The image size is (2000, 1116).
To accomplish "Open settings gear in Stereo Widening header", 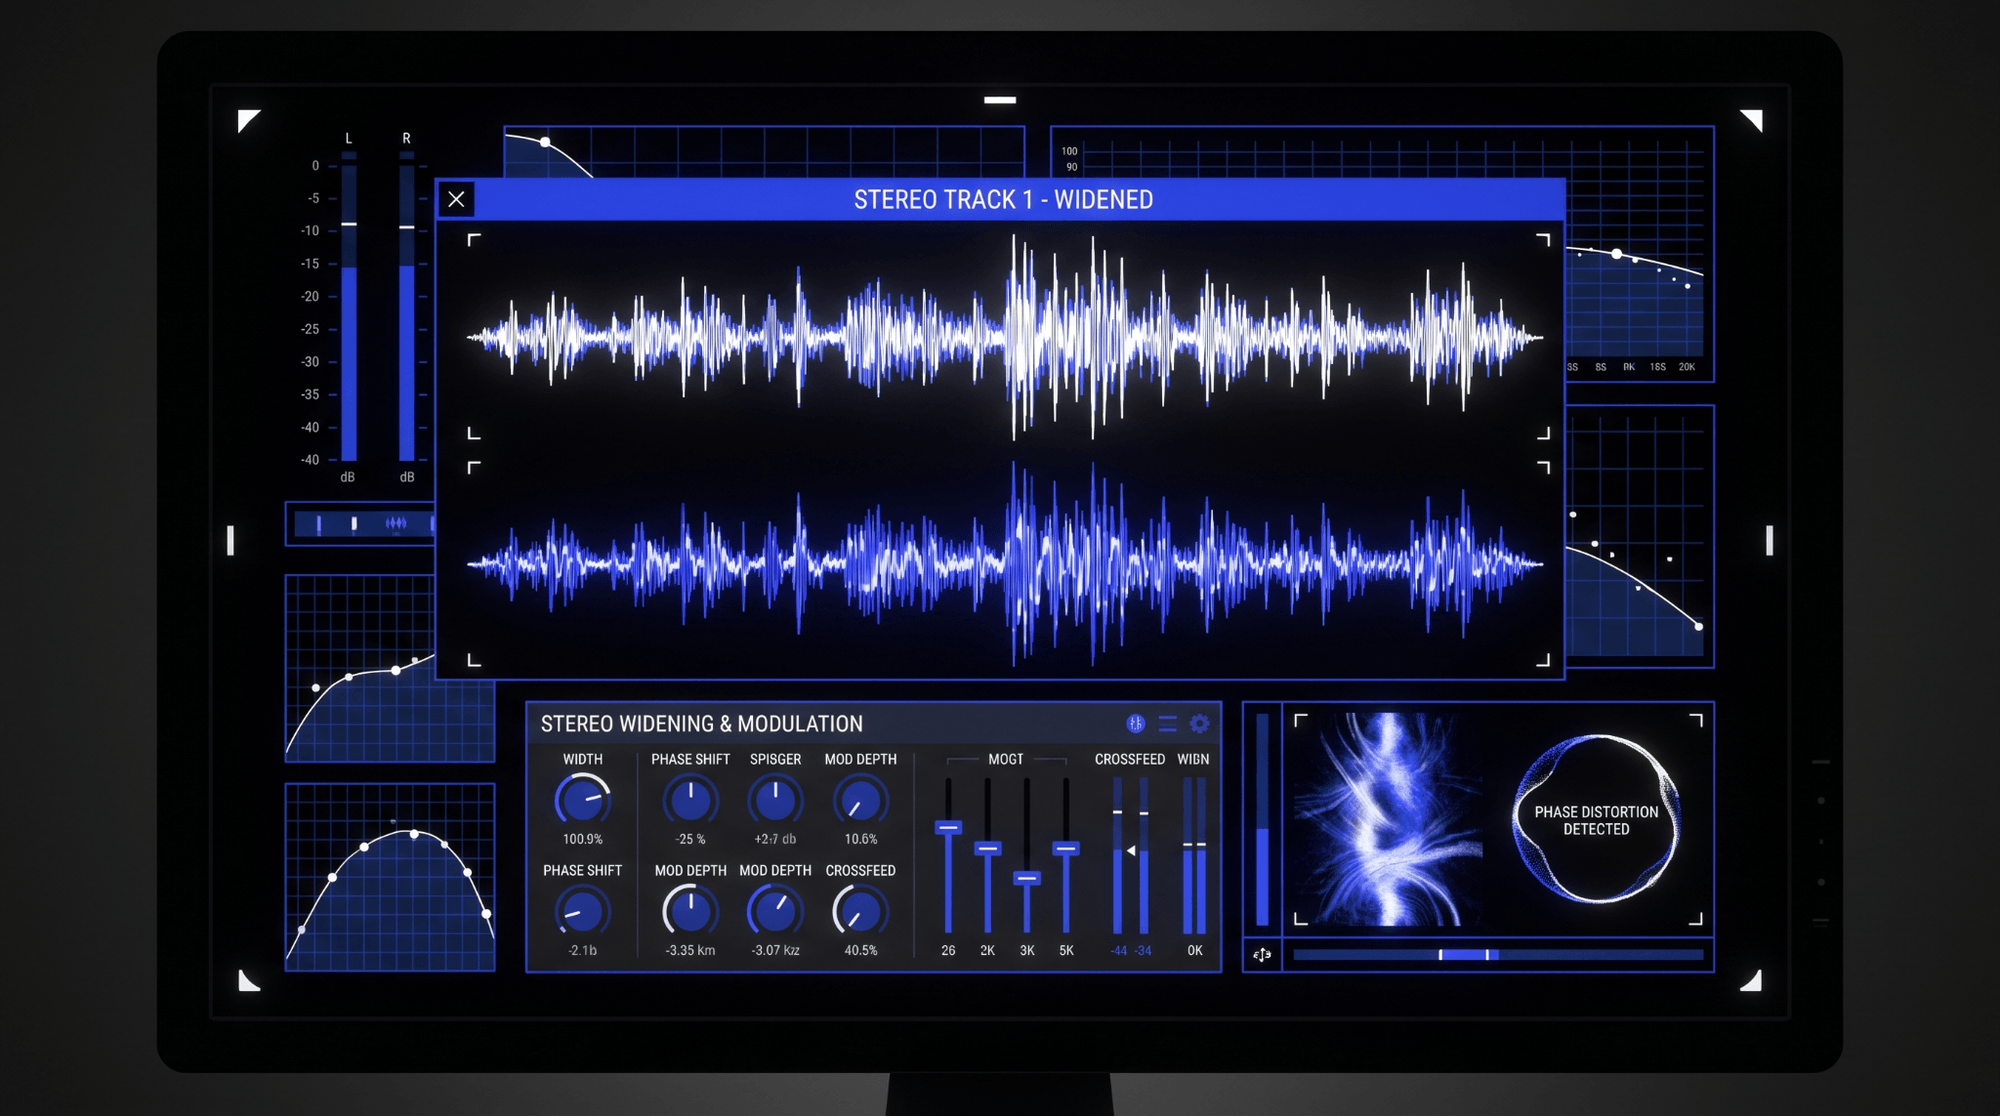I will click(x=1199, y=723).
